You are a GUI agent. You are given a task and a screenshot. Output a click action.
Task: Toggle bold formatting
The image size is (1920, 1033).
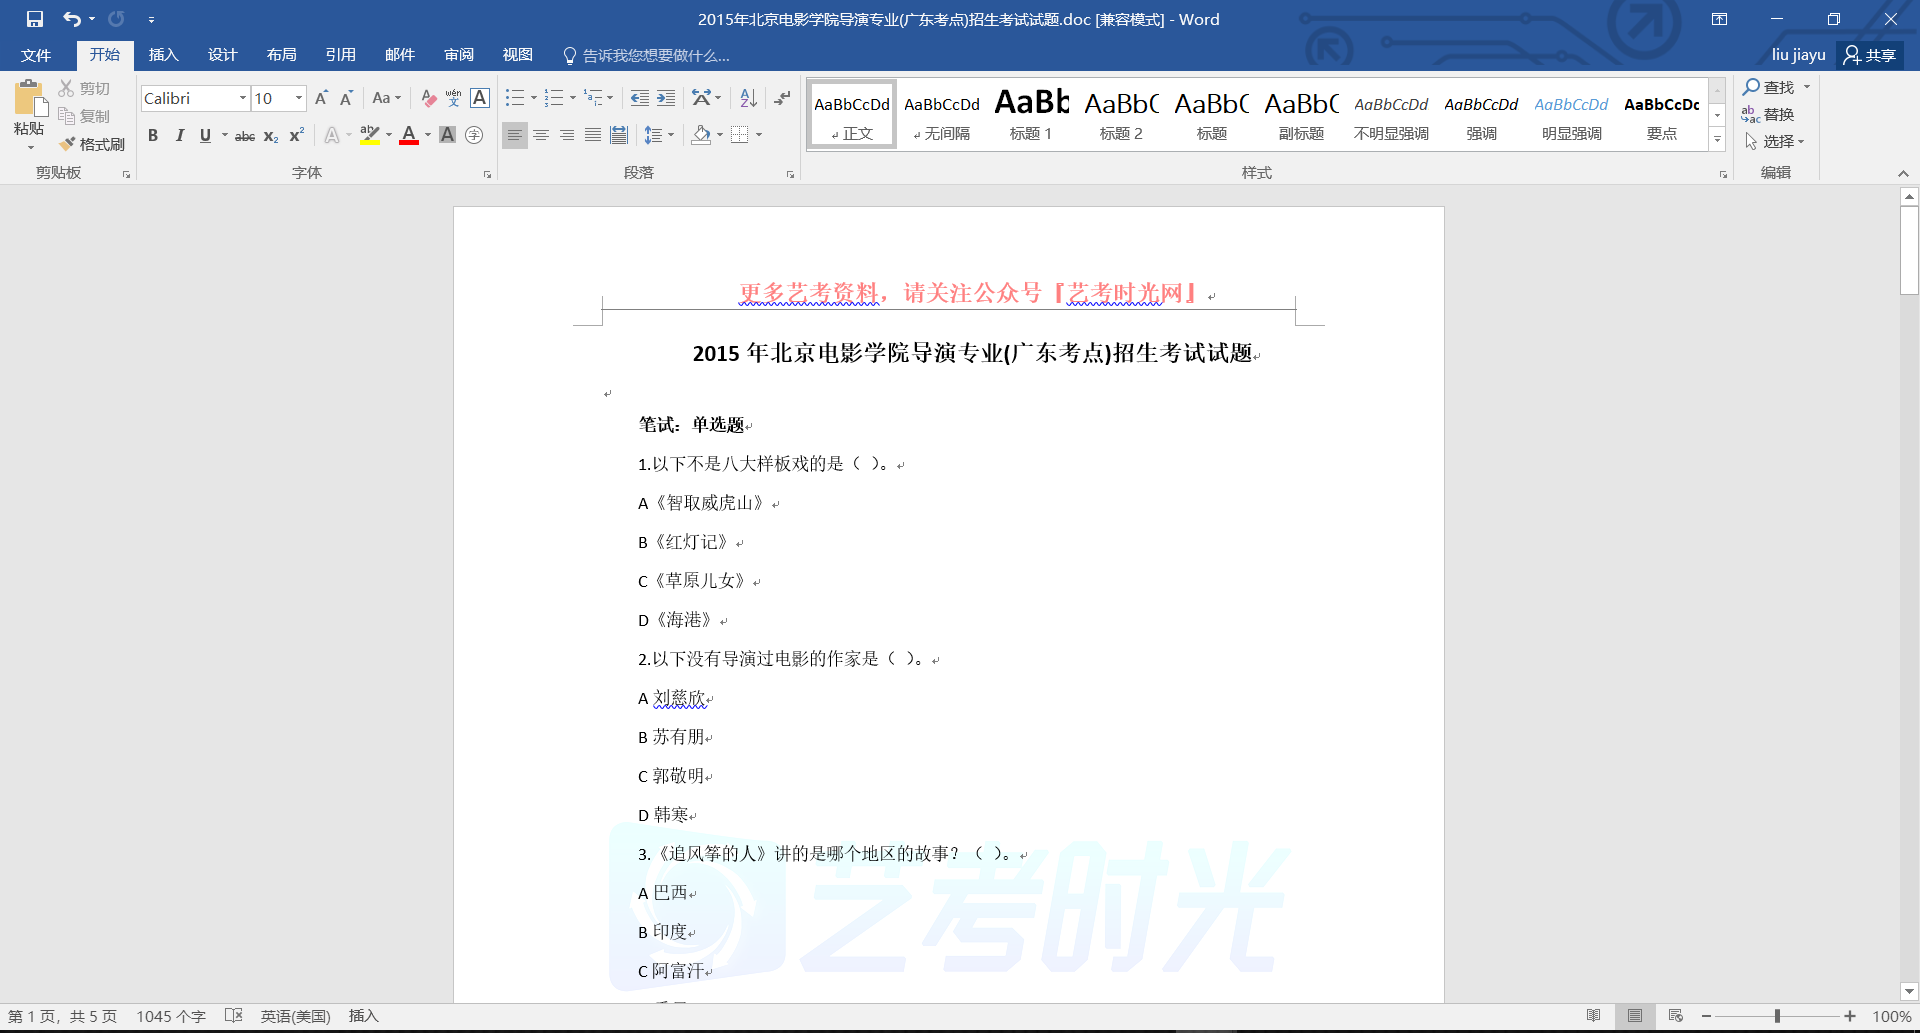click(x=153, y=135)
